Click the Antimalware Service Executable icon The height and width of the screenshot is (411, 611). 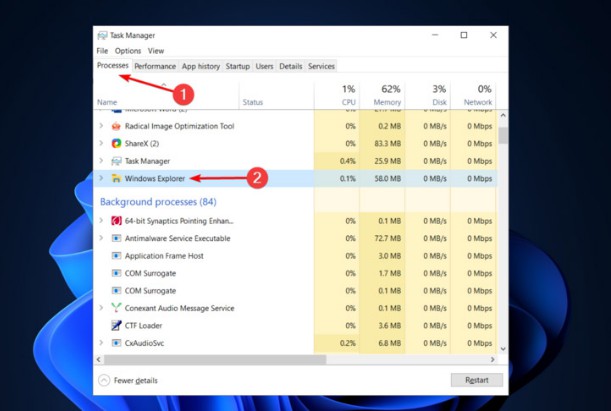[x=116, y=239]
